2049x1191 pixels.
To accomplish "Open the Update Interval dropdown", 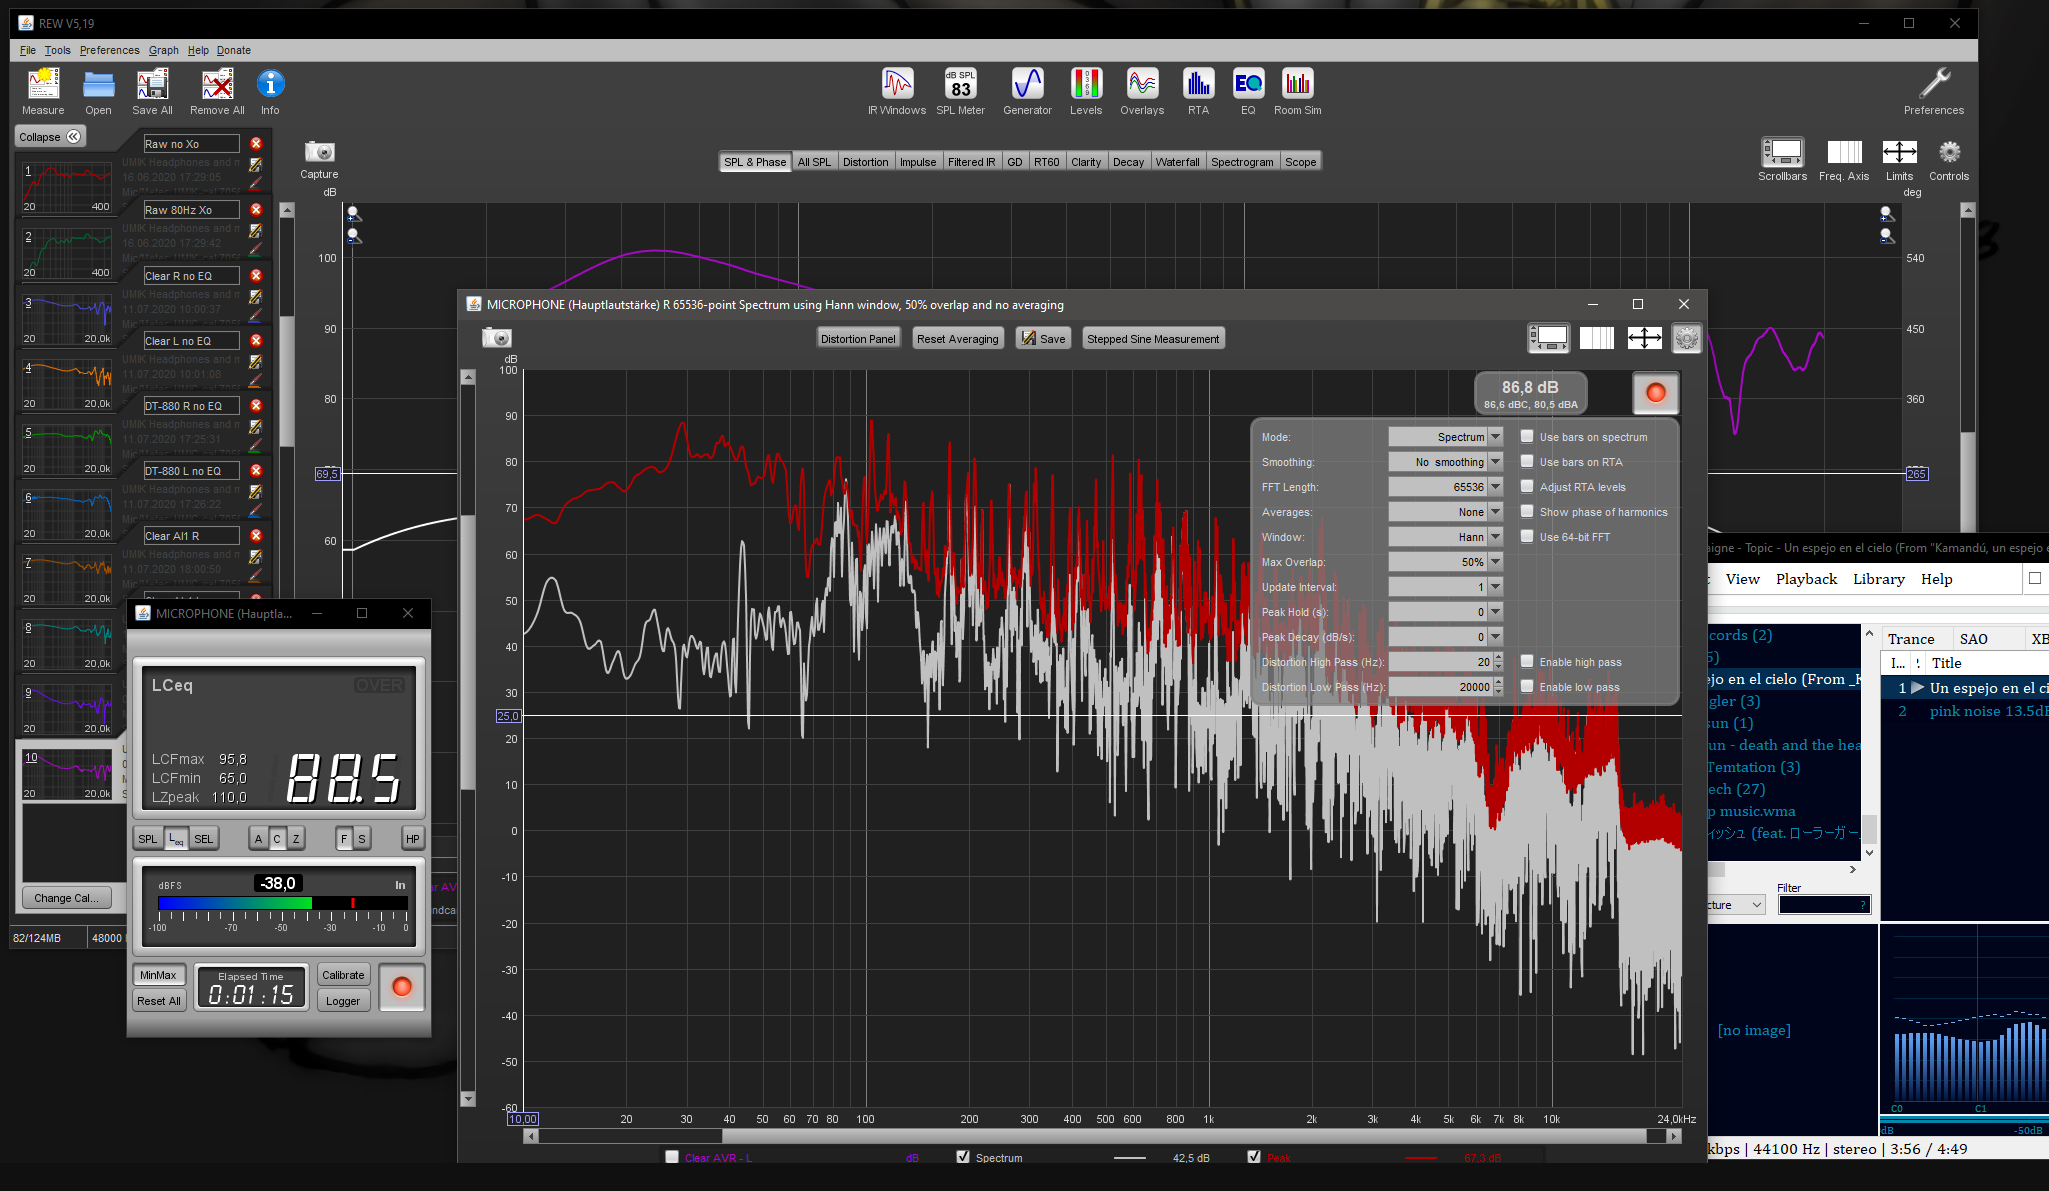I will [1445, 587].
